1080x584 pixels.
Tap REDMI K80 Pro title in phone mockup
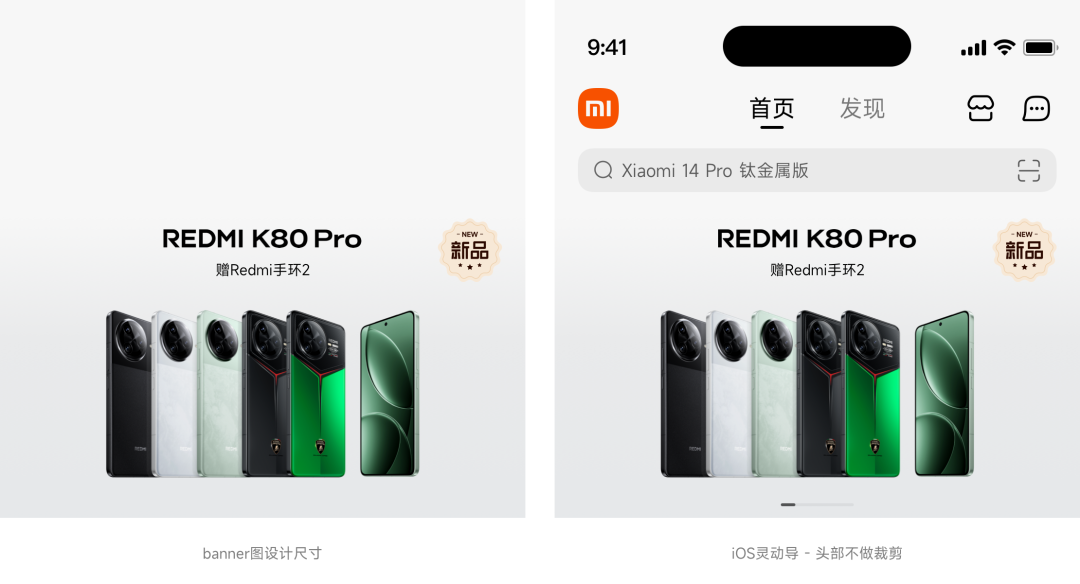point(816,239)
